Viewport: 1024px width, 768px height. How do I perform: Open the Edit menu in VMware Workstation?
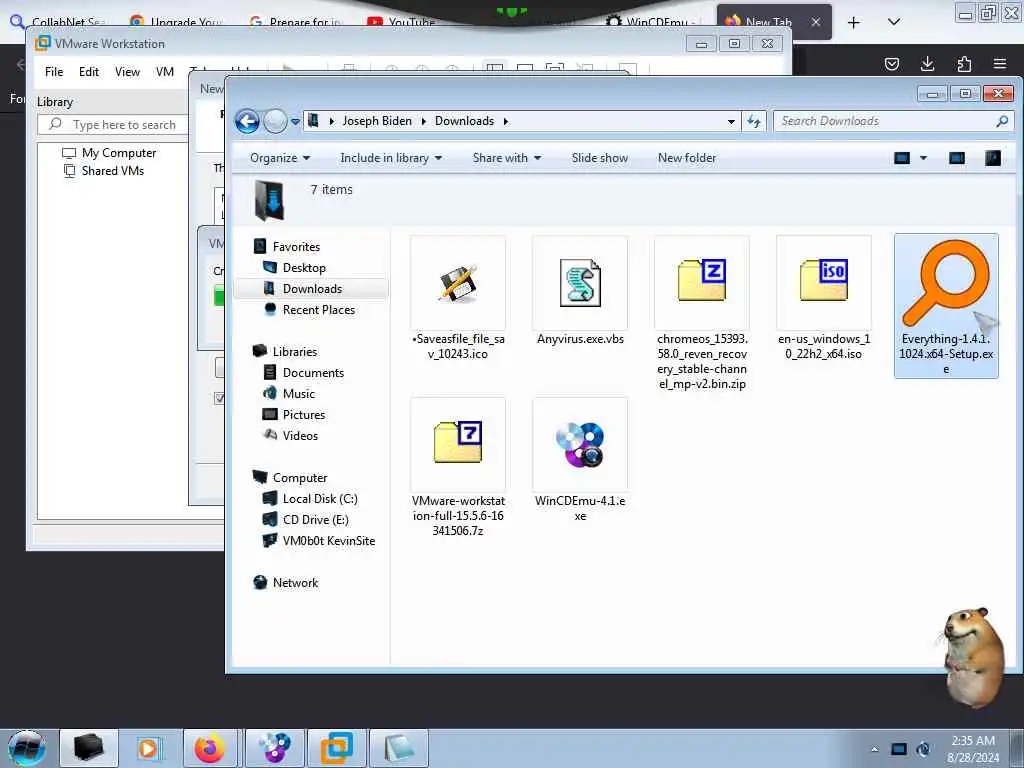click(89, 72)
